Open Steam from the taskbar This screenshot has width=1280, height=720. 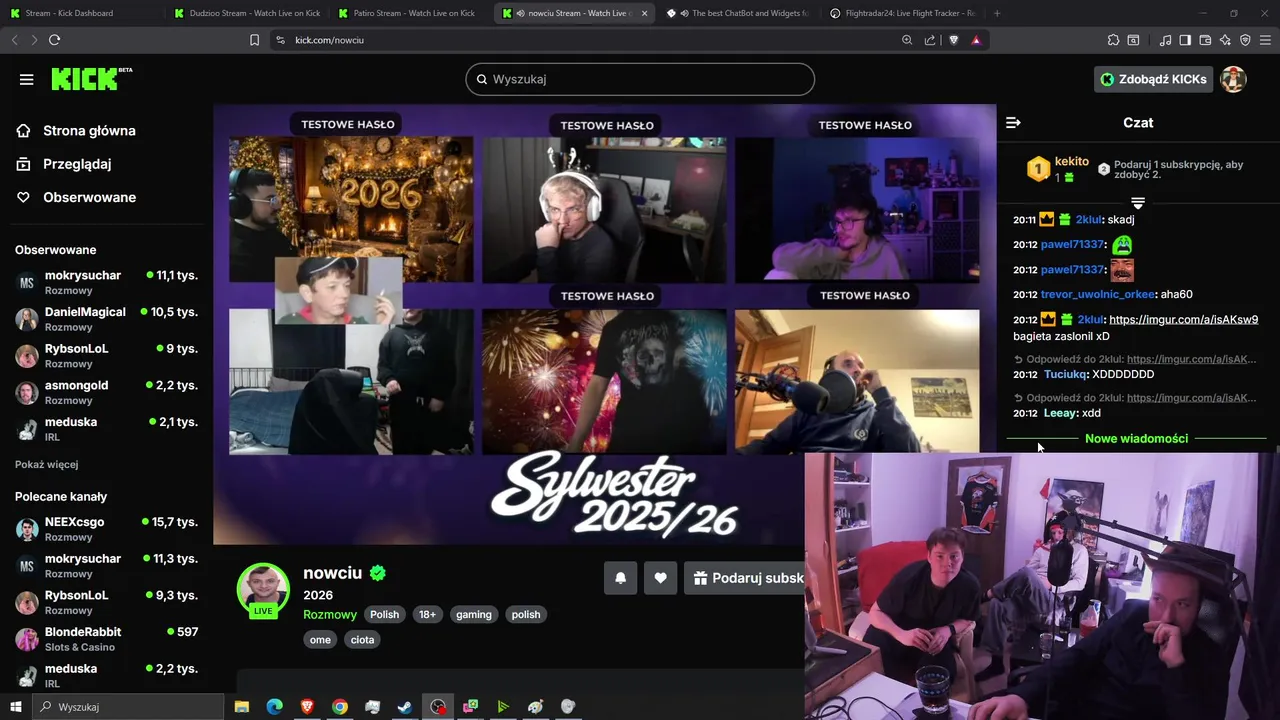click(x=404, y=707)
